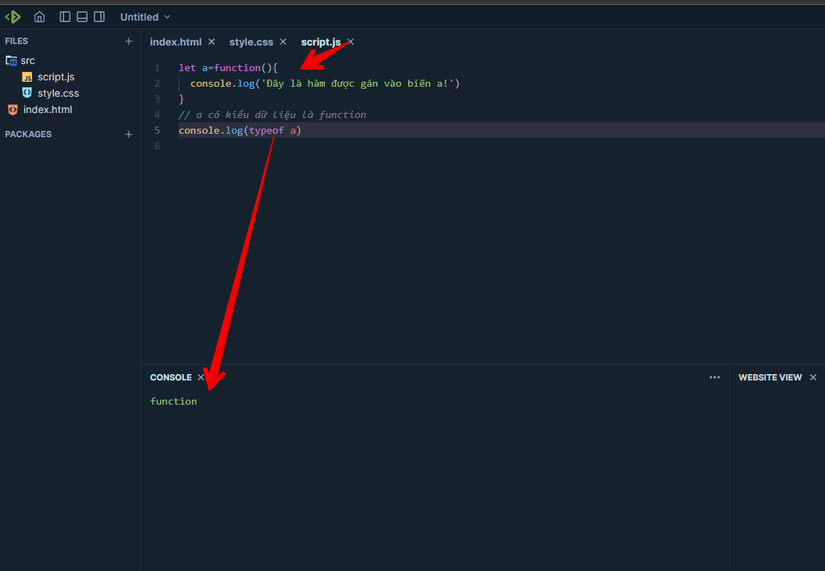Click the closing brace on line 3
This screenshot has height=571, width=825.
182,99
